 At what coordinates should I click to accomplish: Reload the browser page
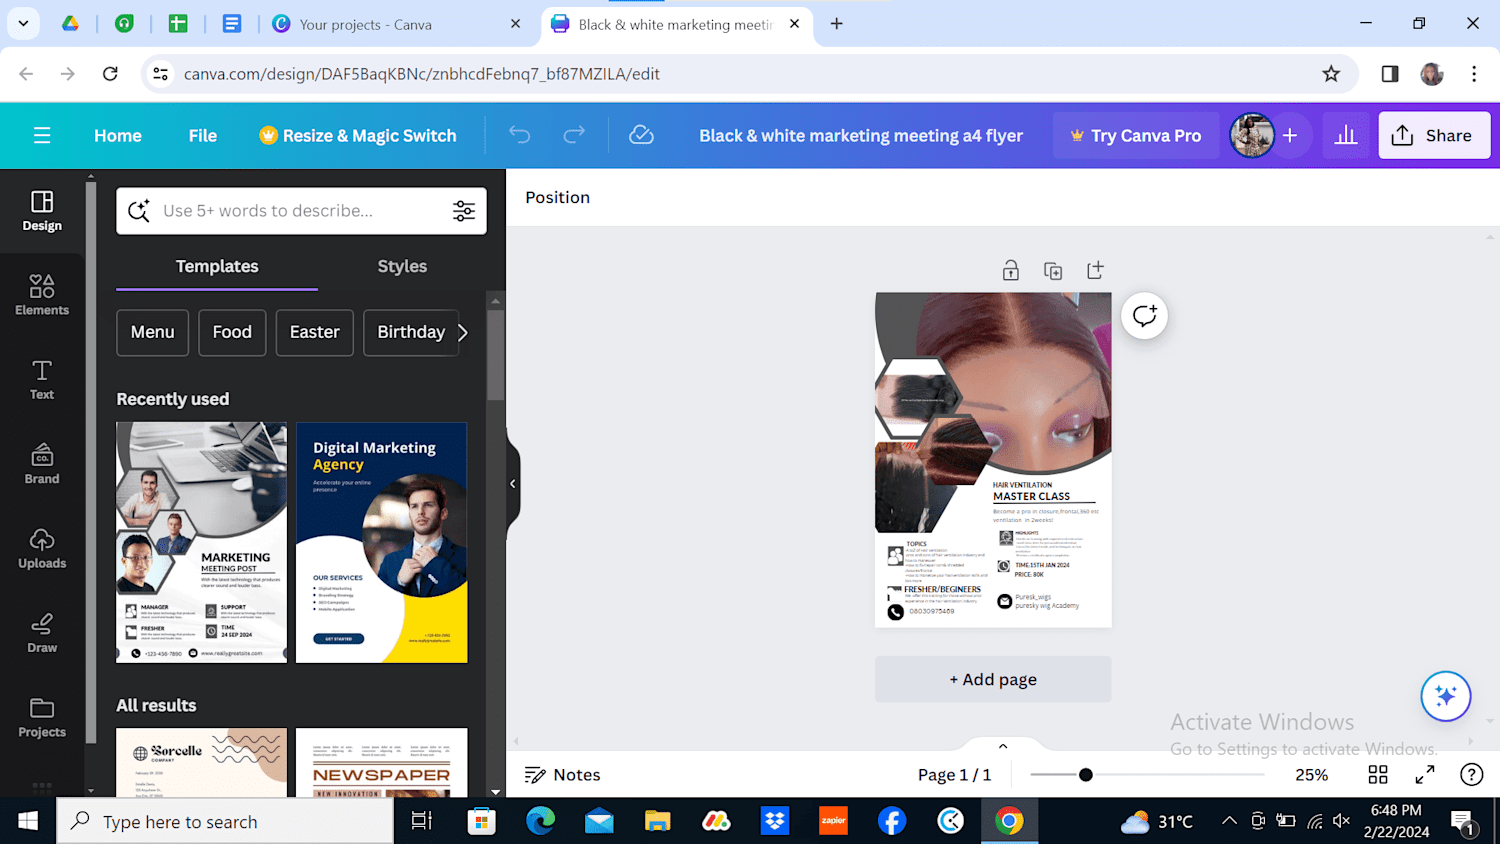pos(110,73)
